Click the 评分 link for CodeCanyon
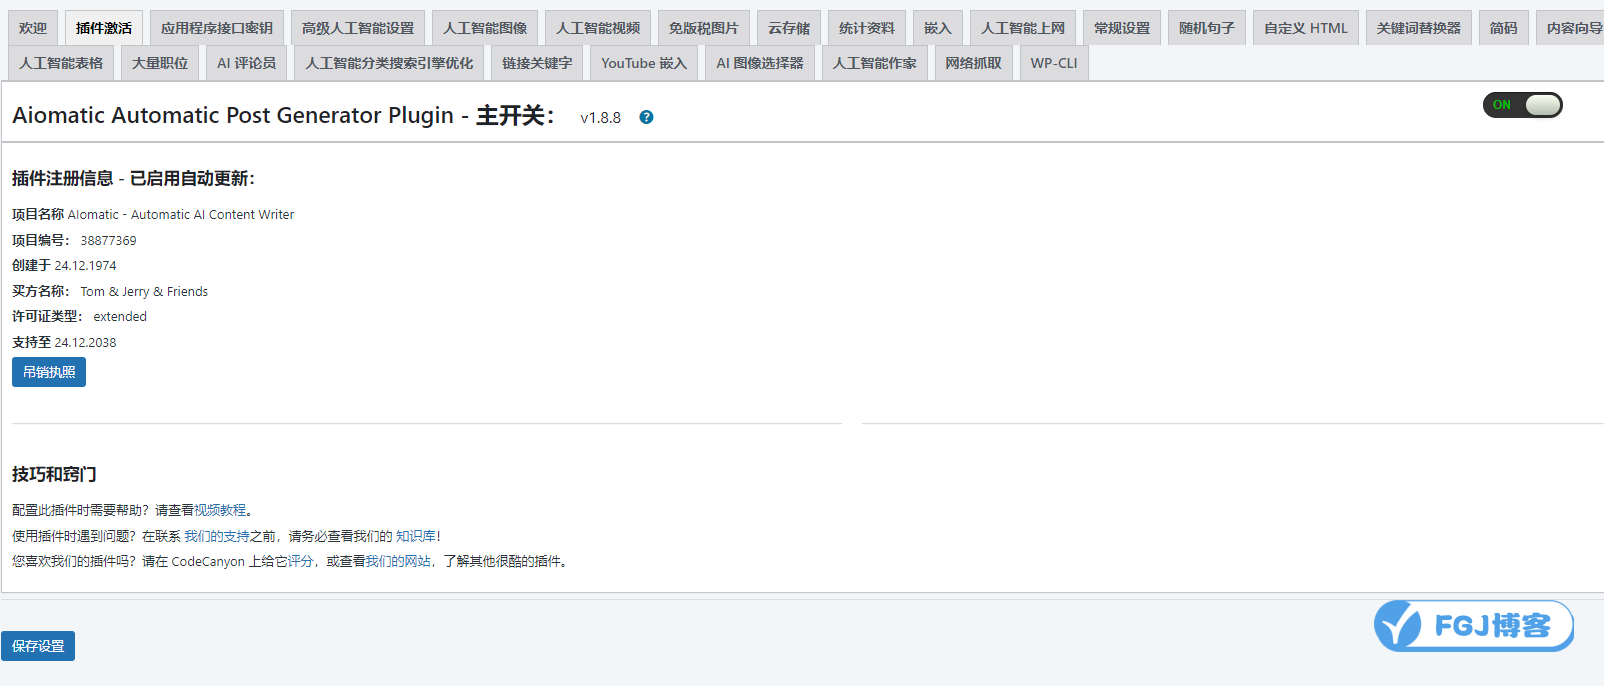1604x686 pixels. click(300, 562)
